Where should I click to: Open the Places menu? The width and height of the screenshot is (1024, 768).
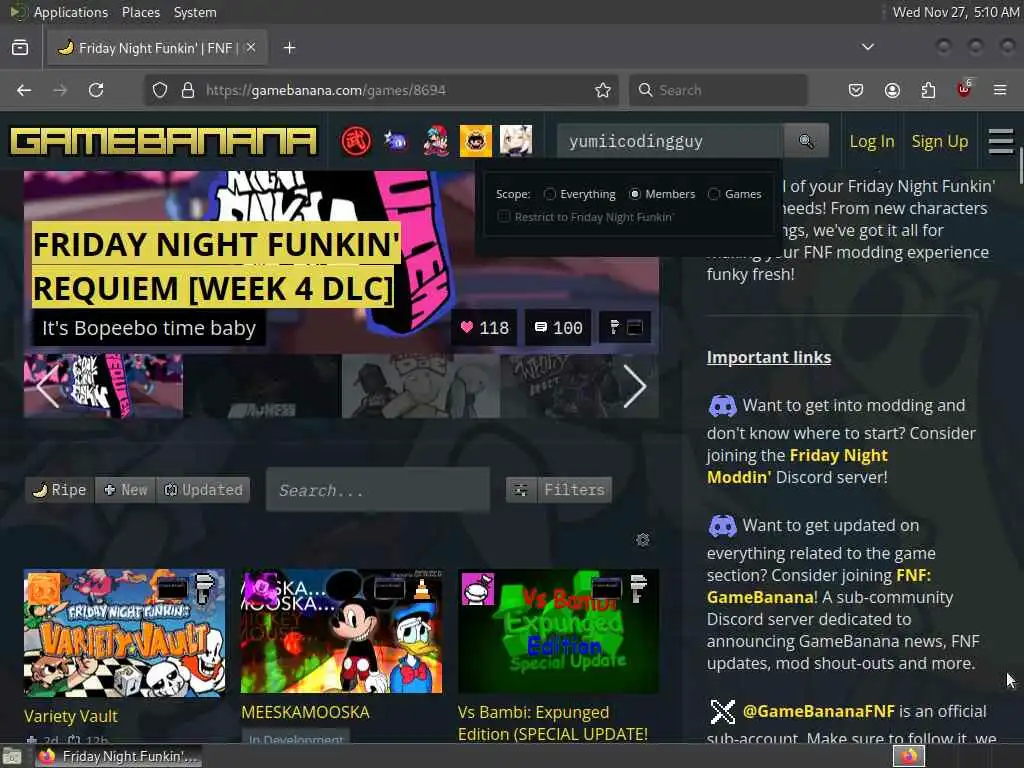coord(140,12)
